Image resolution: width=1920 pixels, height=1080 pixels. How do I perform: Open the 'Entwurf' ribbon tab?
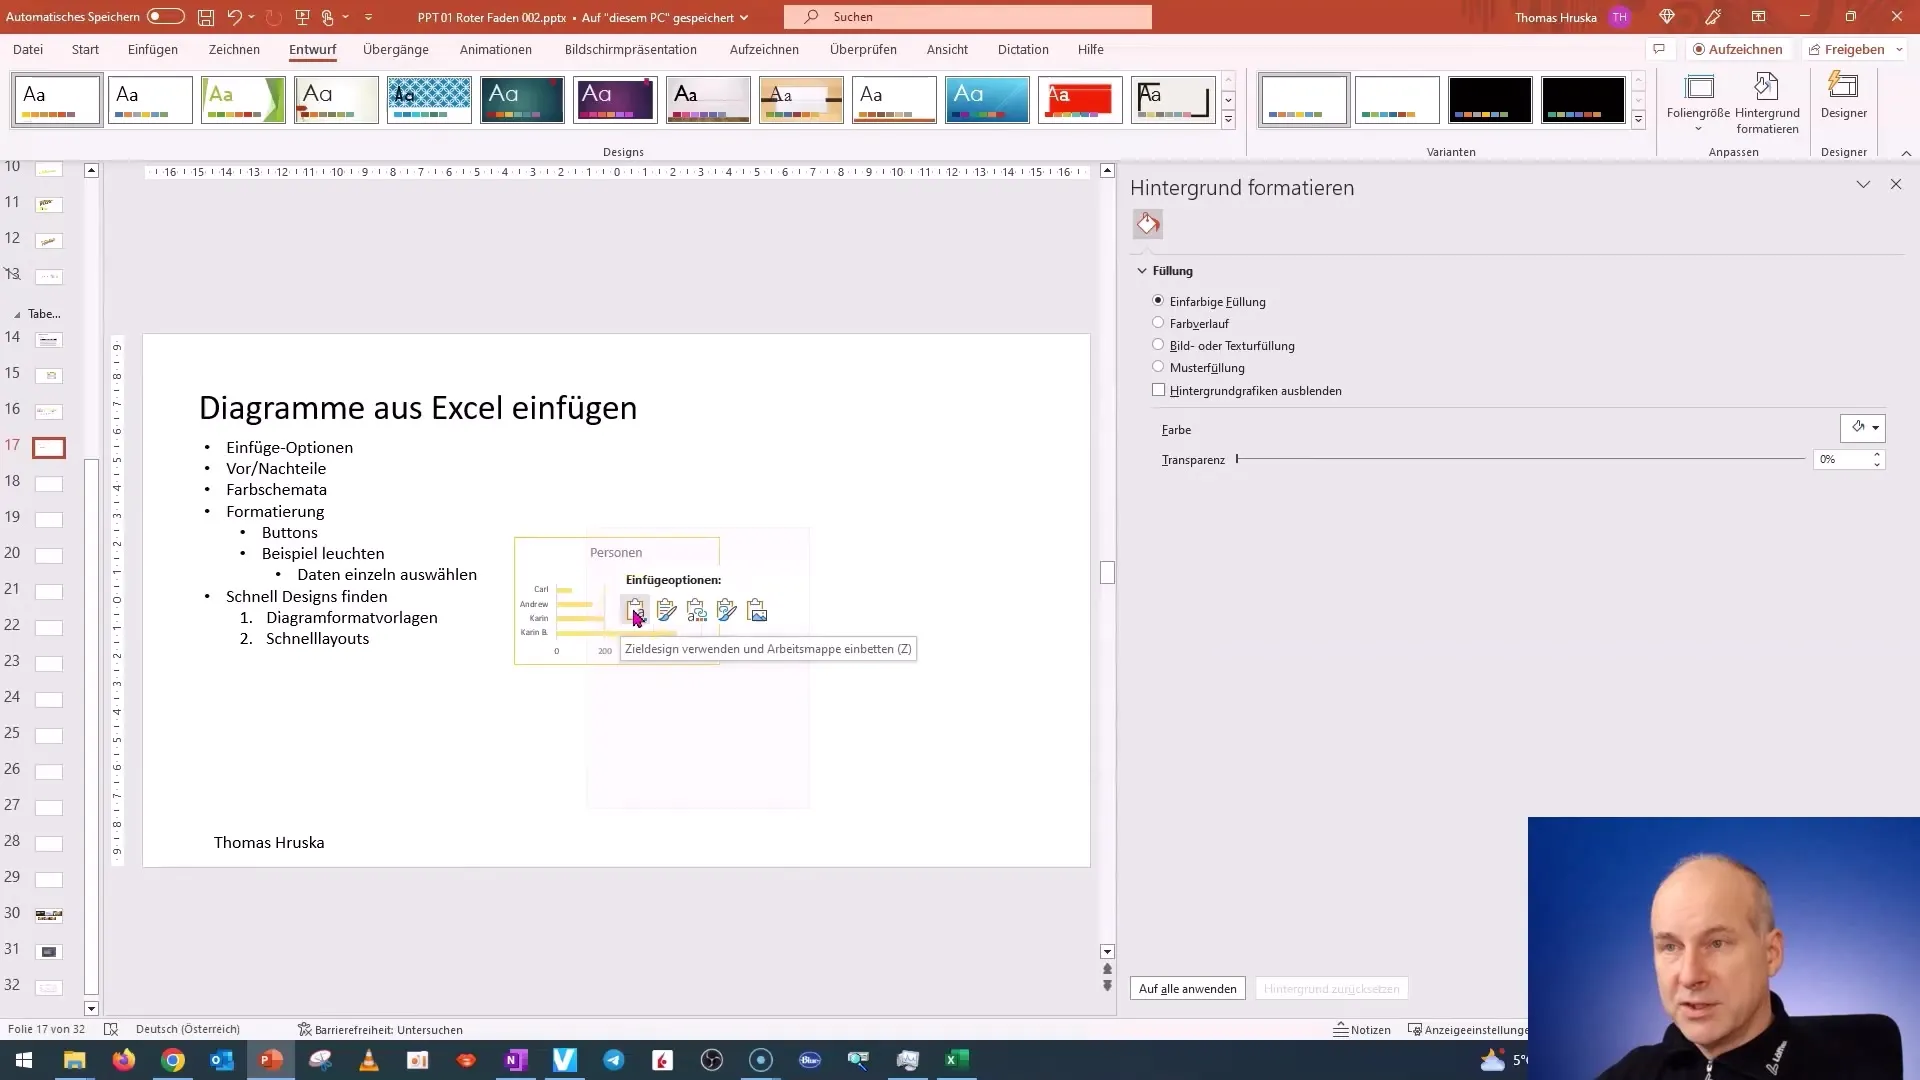[313, 49]
